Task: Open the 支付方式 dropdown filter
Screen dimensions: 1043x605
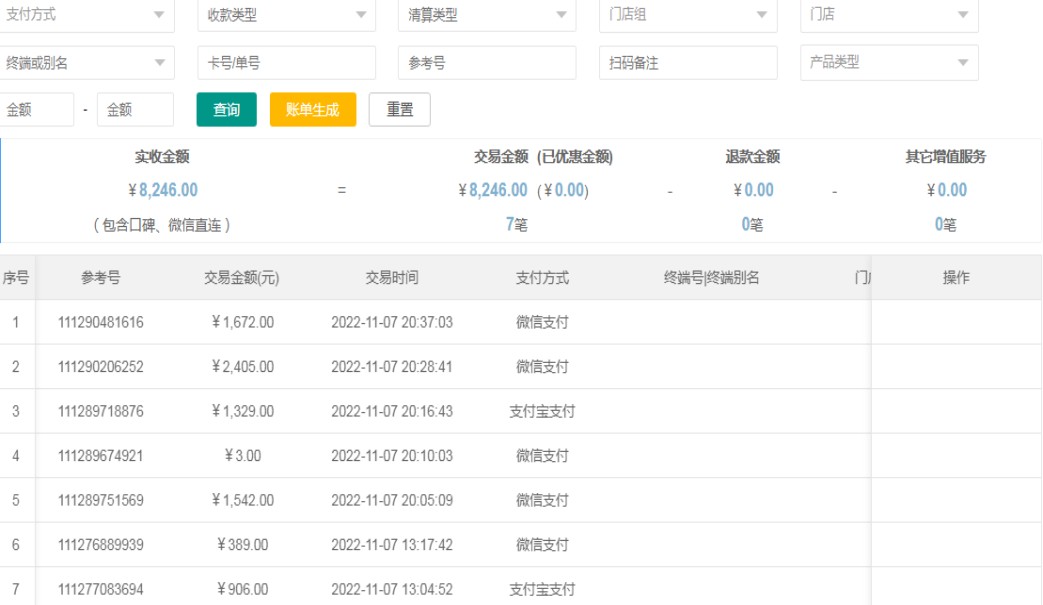Action: point(86,15)
